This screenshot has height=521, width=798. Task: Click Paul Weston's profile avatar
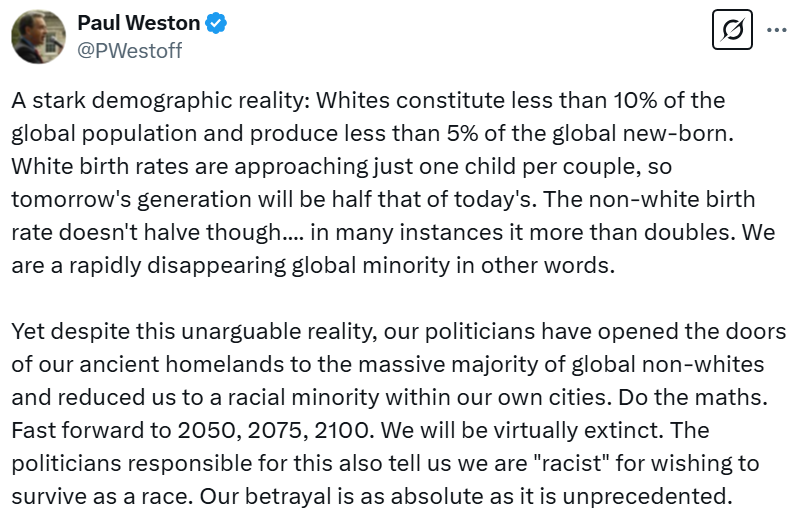(38, 36)
